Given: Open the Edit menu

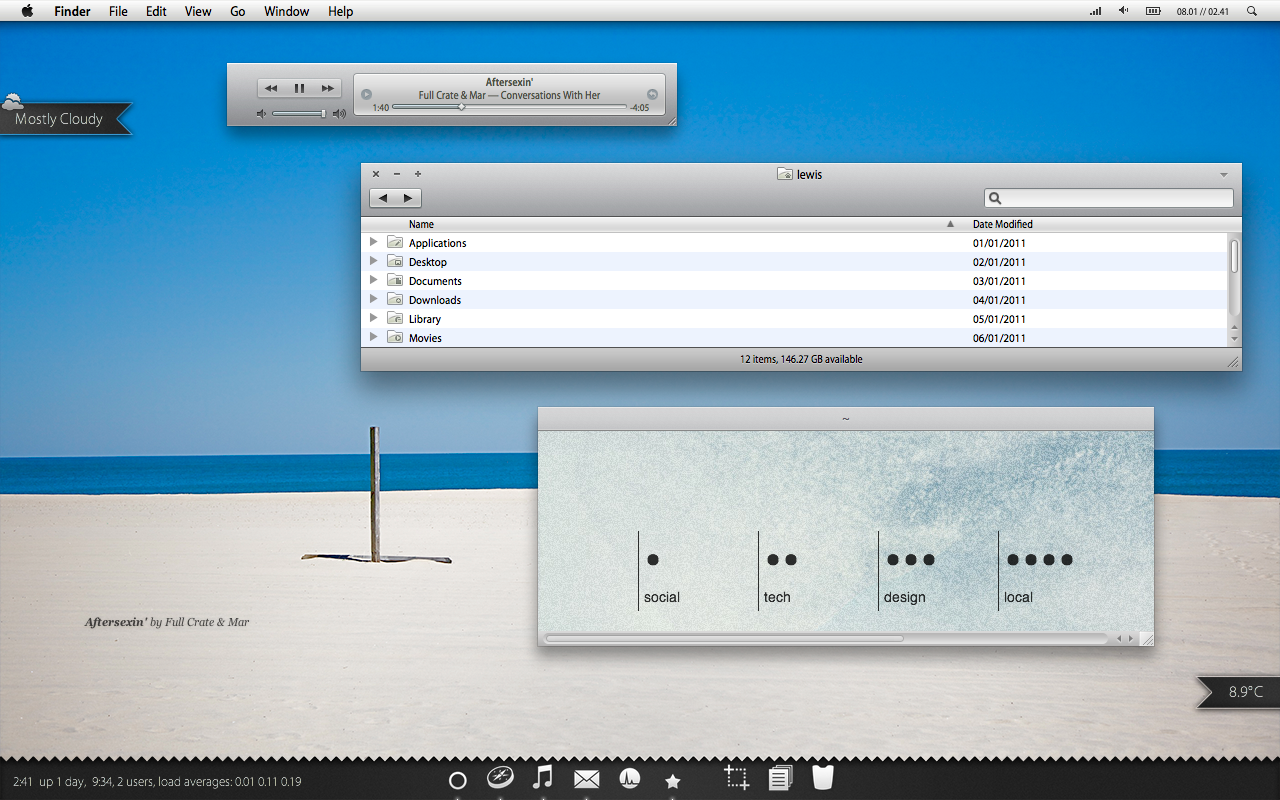Looking at the screenshot, I should pos(156,11).
